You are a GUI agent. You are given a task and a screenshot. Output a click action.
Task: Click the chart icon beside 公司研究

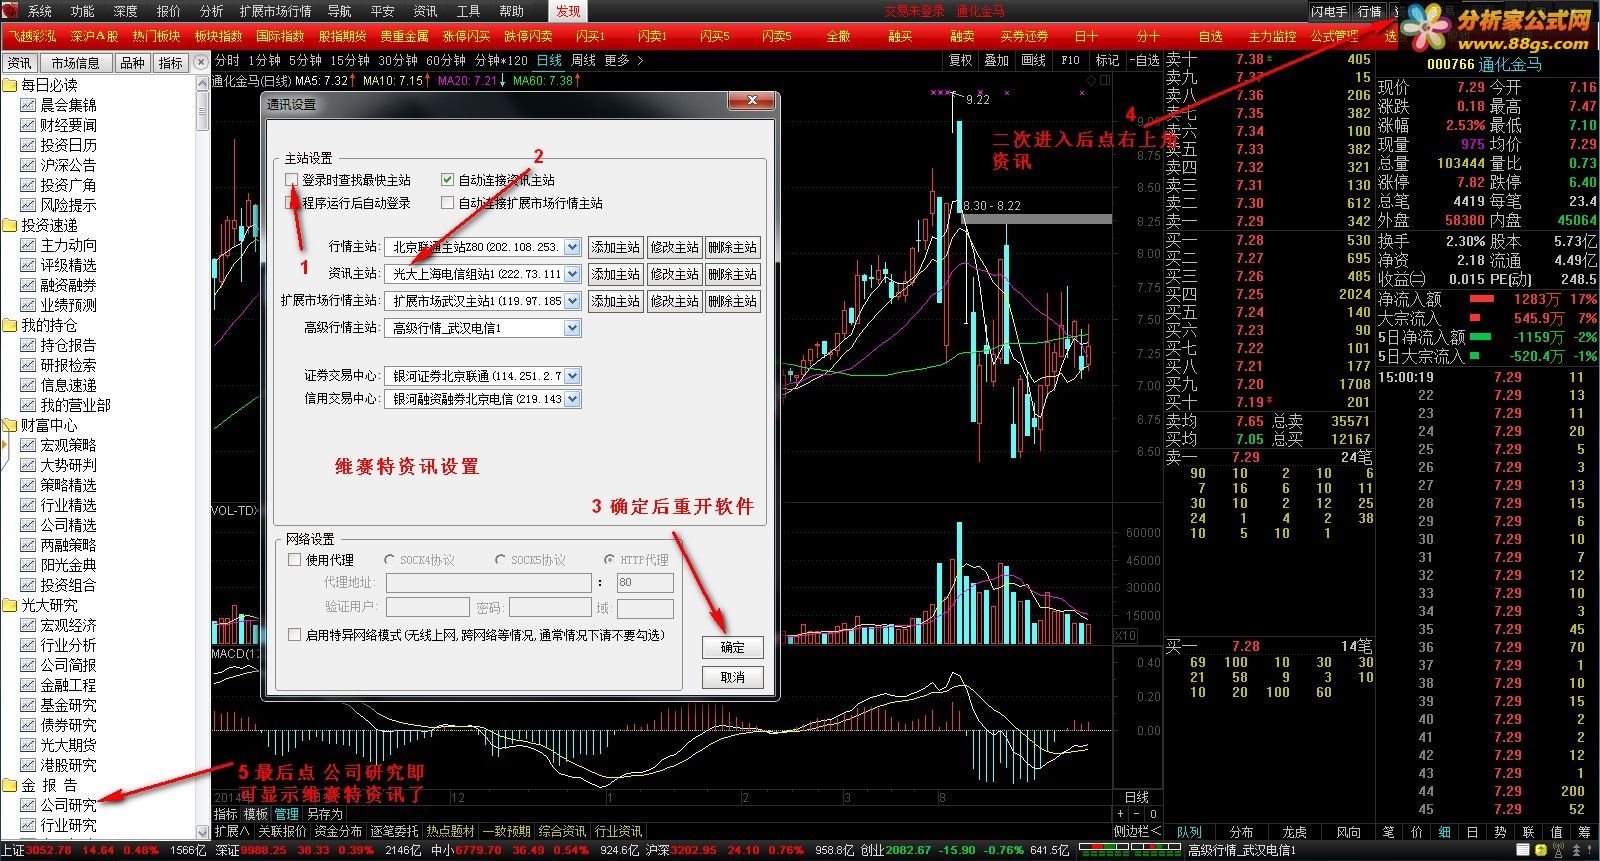click(x=28, y=805)
